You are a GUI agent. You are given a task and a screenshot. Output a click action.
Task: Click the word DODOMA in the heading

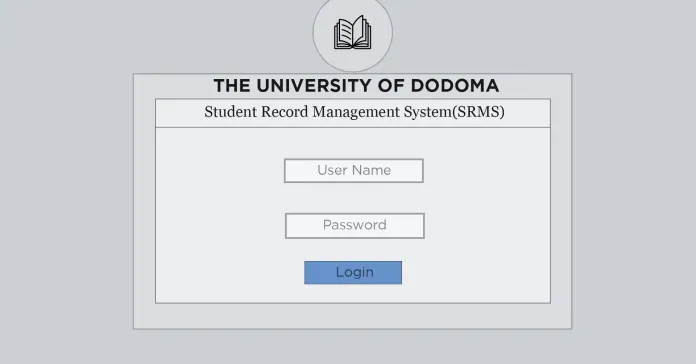(455, 86)
